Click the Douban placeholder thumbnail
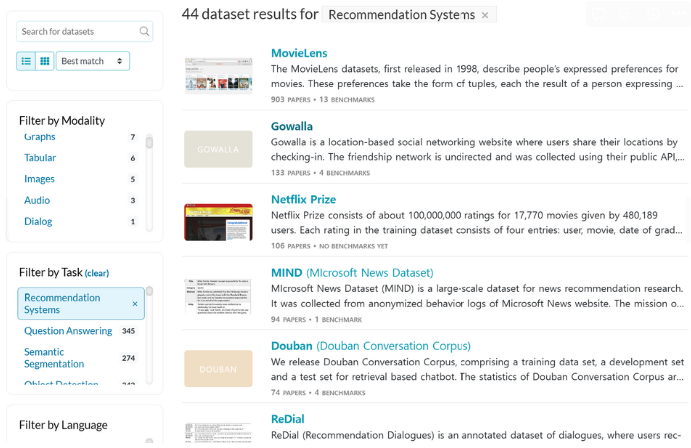Screen dimensions: 691x448 (218, 369)
